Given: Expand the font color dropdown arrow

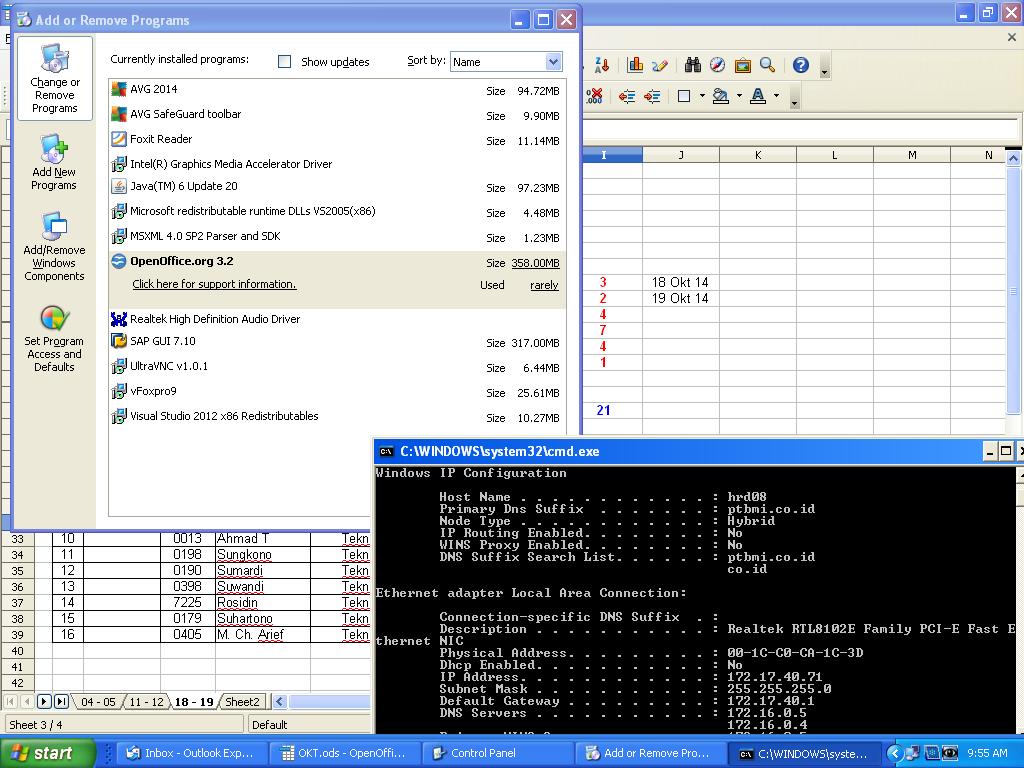Looking at the screenshot, I should point(776,96).
